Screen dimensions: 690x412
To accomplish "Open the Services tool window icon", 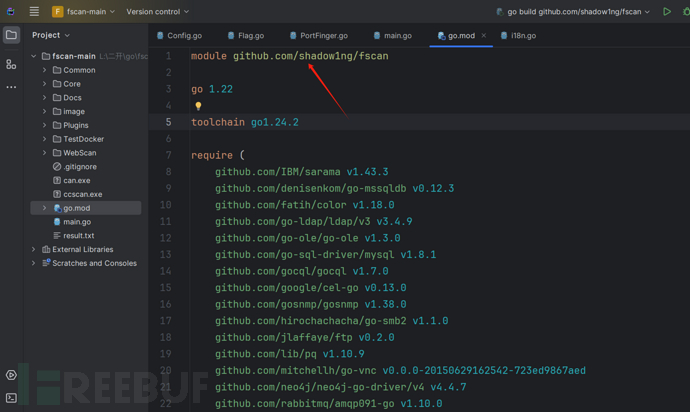I will [x=11, y=375].
